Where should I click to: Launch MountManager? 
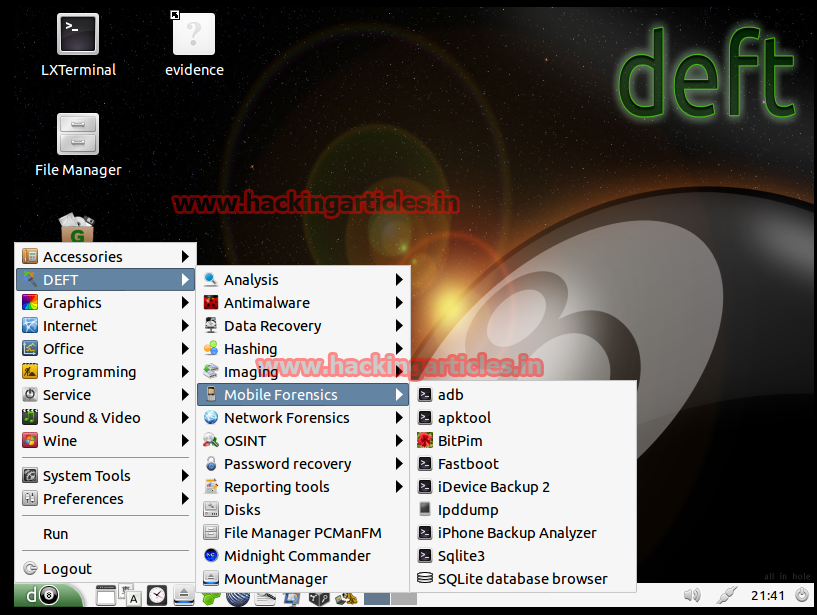pyautogui.click(x=303, y=579)
